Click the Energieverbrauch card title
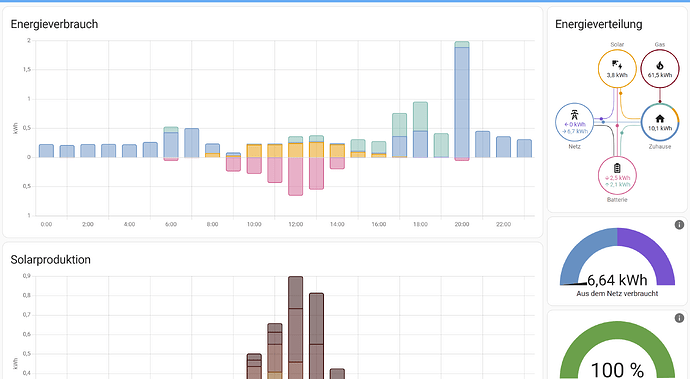Screen dimensions: 690x379 [x=54, y=24]
